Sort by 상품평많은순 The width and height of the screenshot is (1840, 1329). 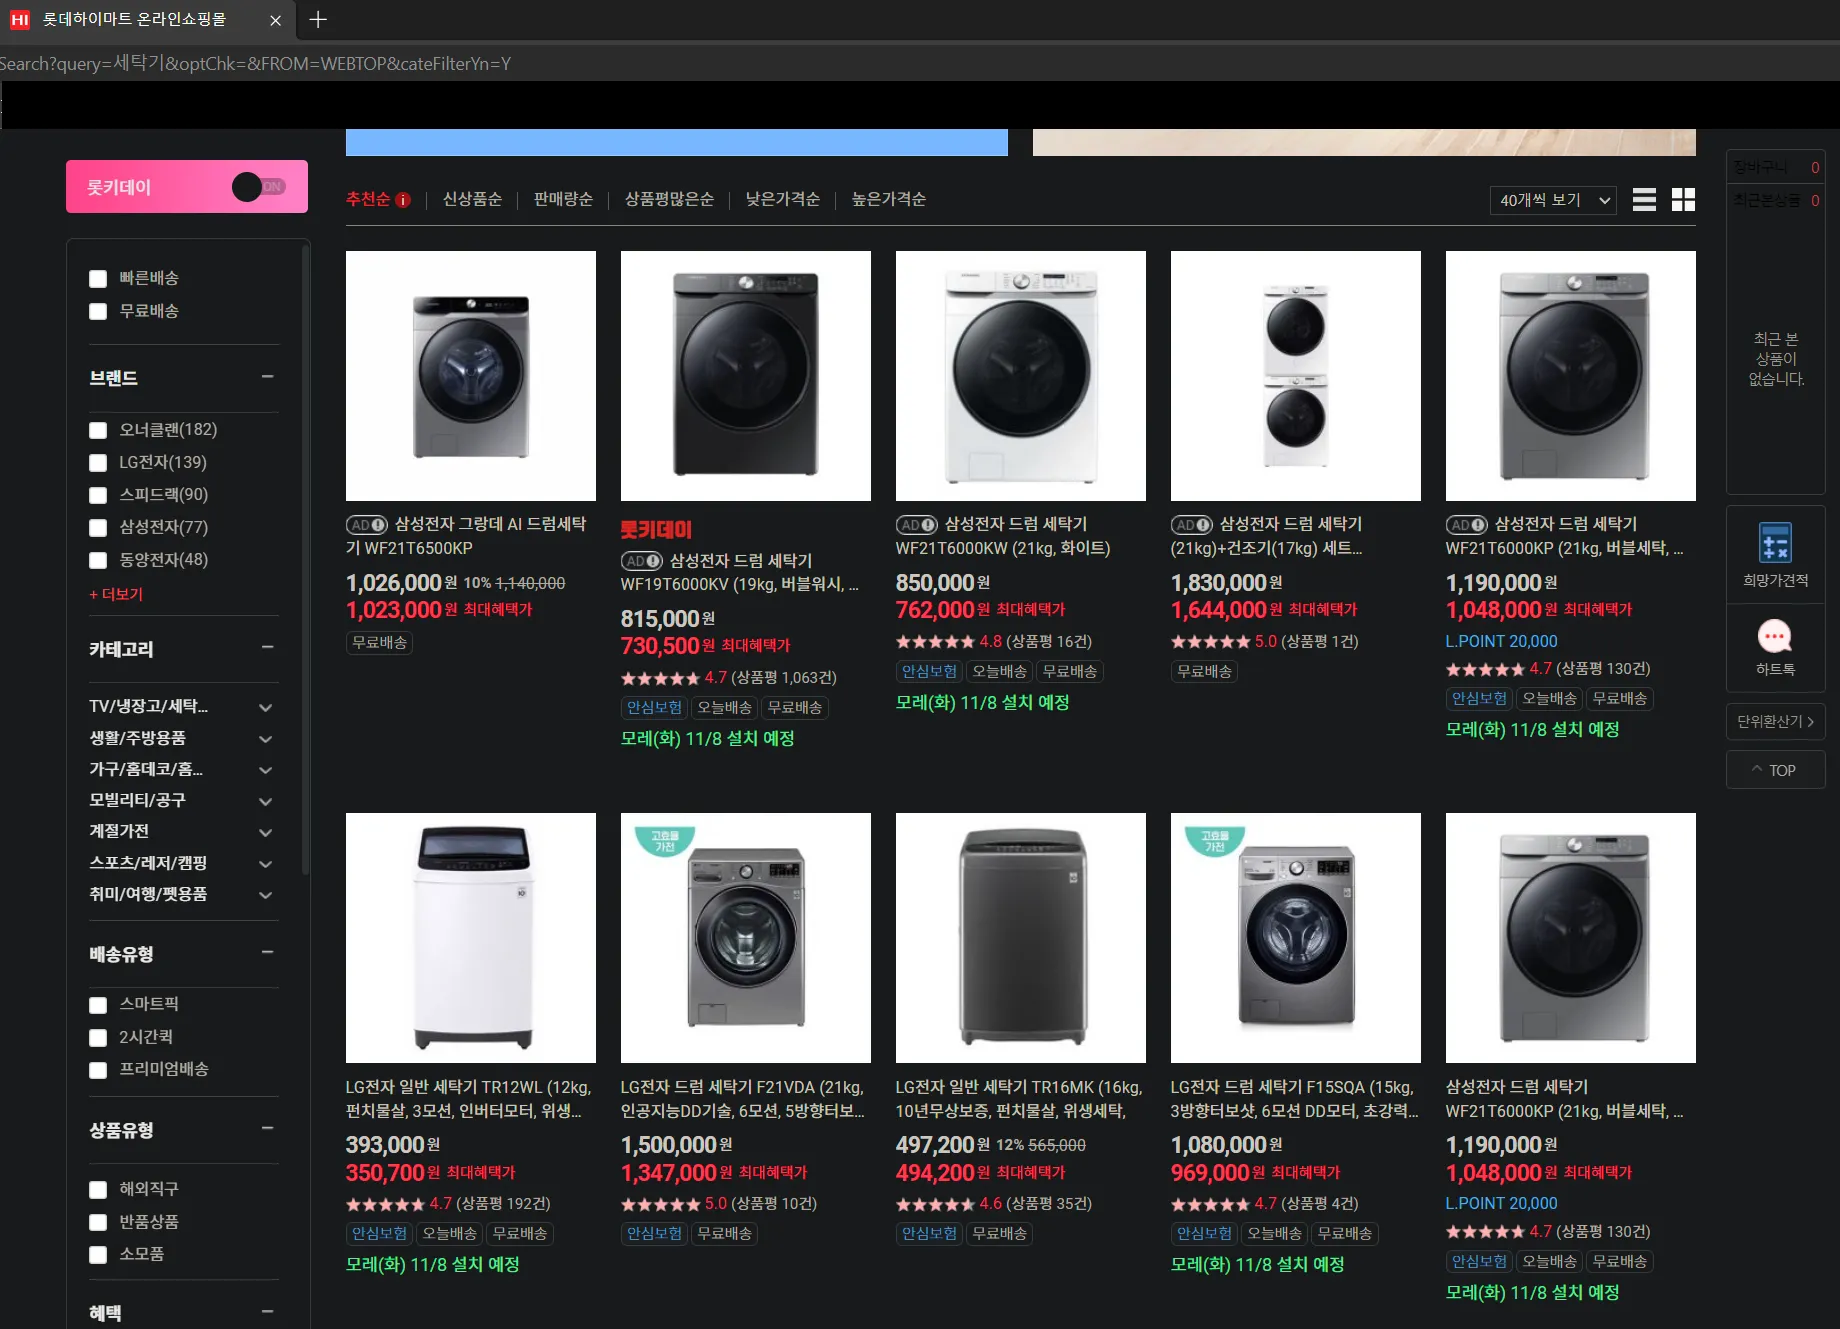(x=669, y=199)
